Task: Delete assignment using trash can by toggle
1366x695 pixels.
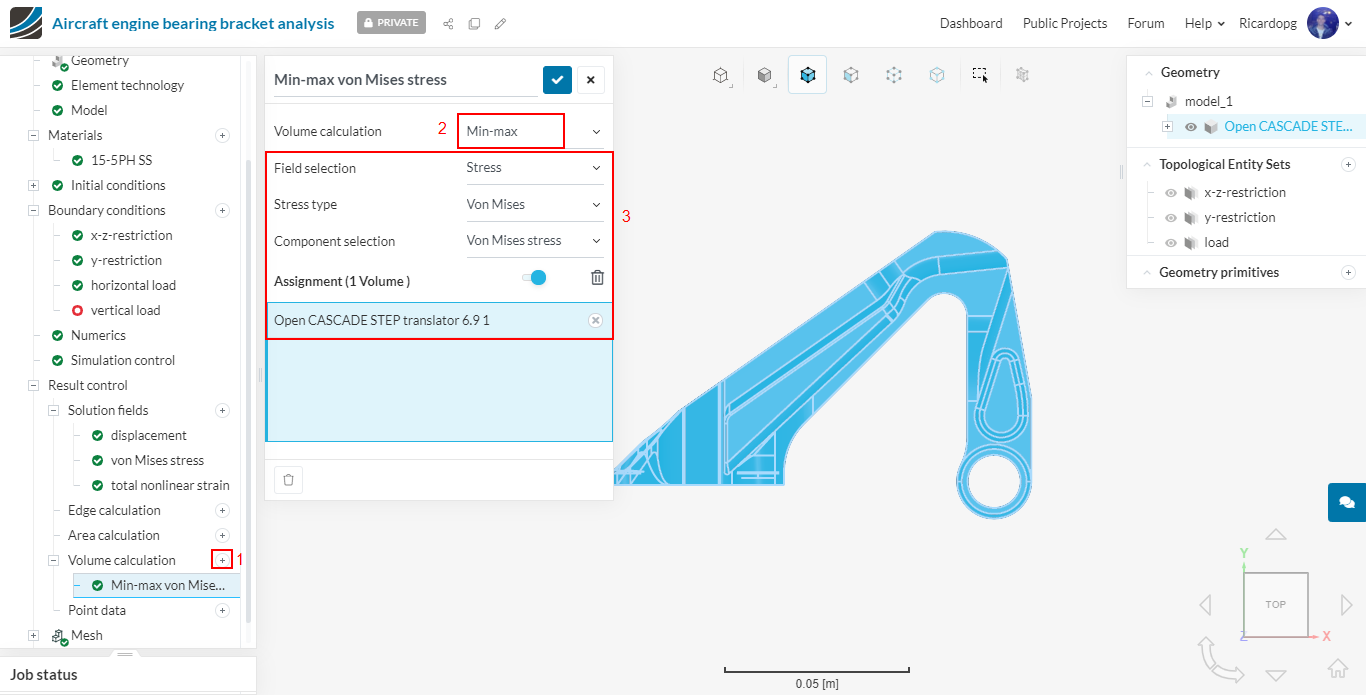Action: 597,278
